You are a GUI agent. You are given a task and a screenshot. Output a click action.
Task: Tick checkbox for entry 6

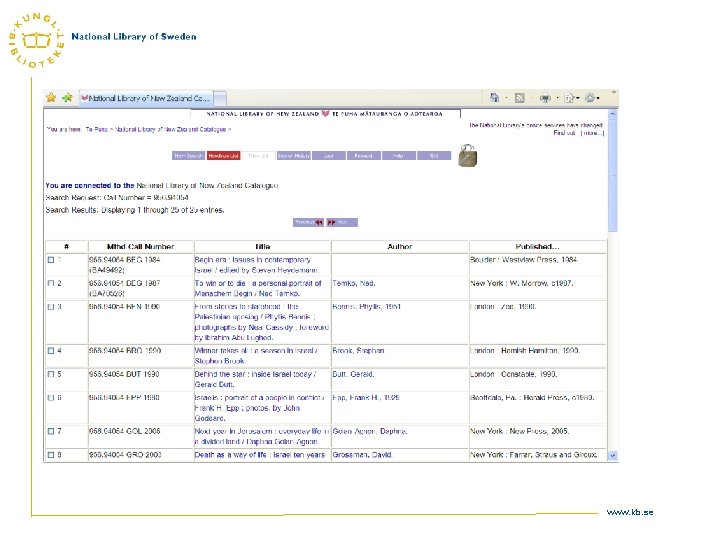point(51,398)
